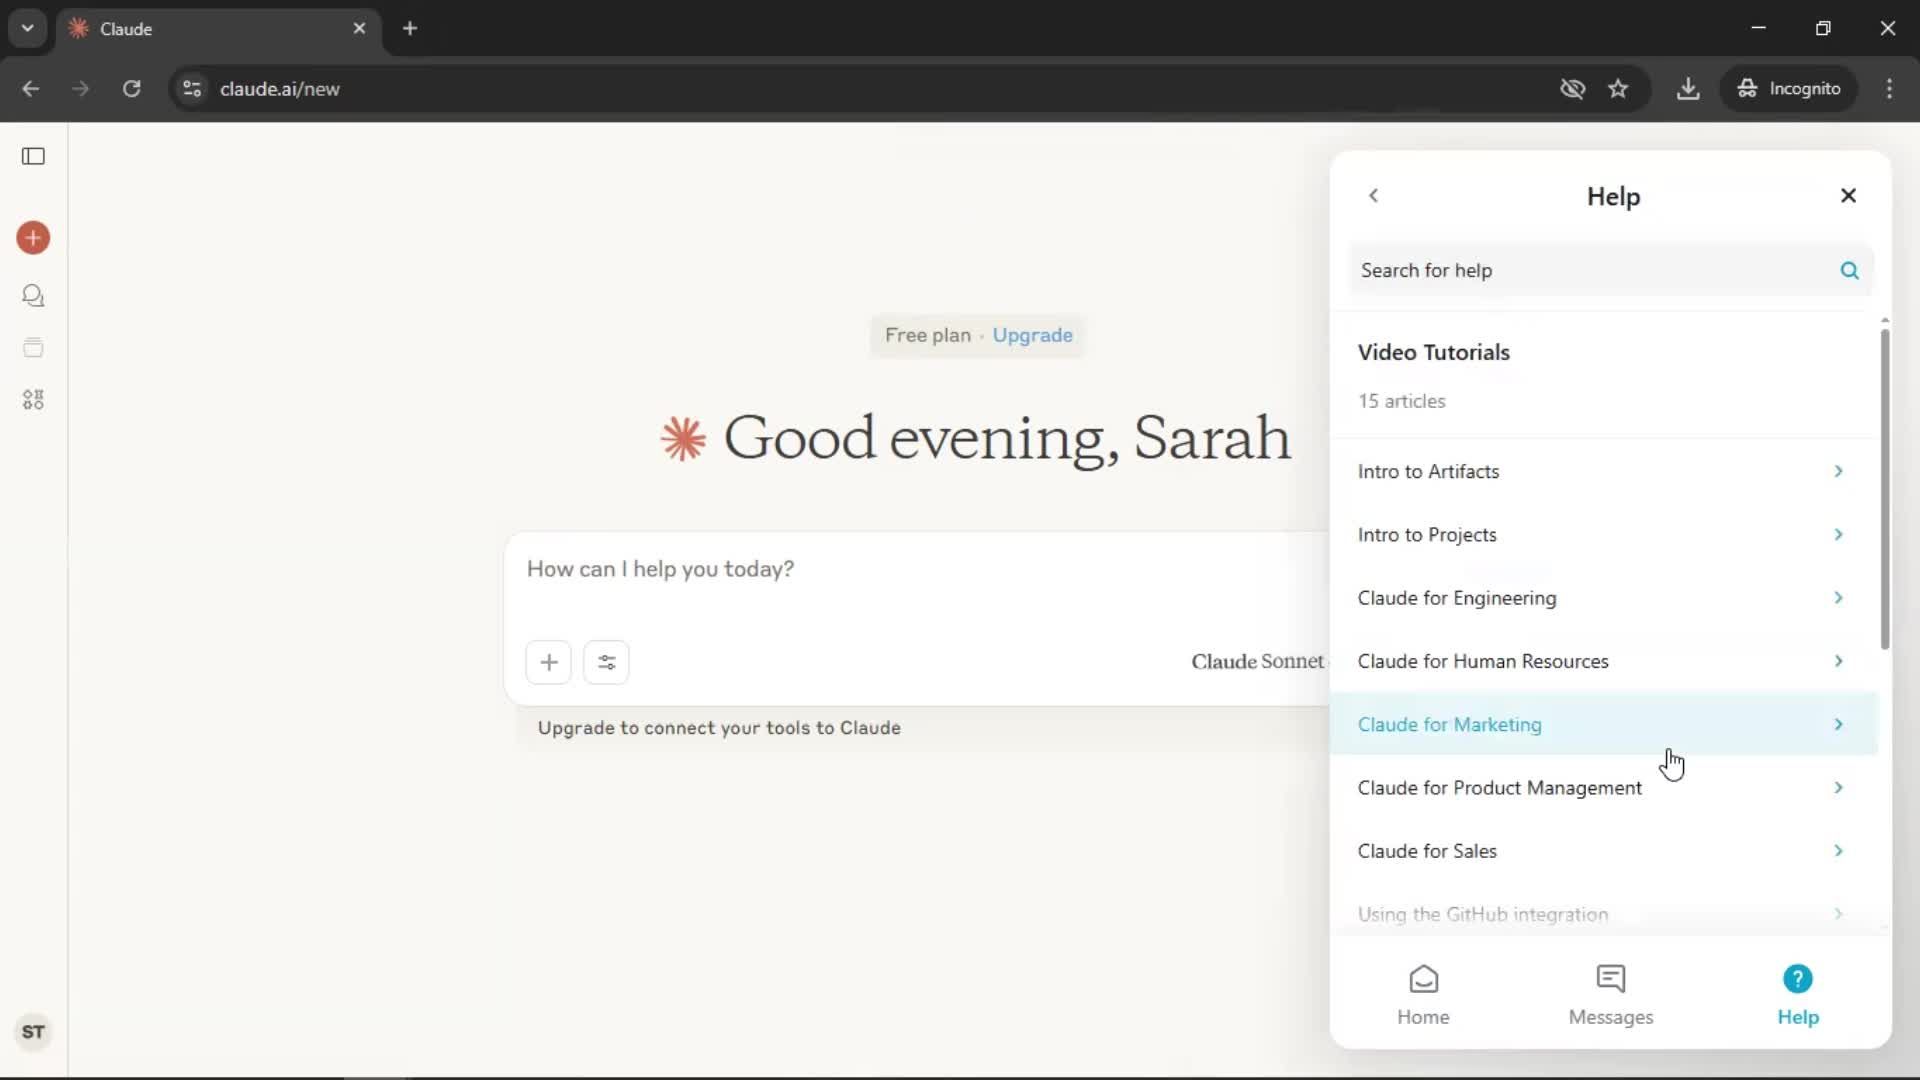Open a new browser tab
Screen dimensions: 1920x1080
tap(410, 28)
